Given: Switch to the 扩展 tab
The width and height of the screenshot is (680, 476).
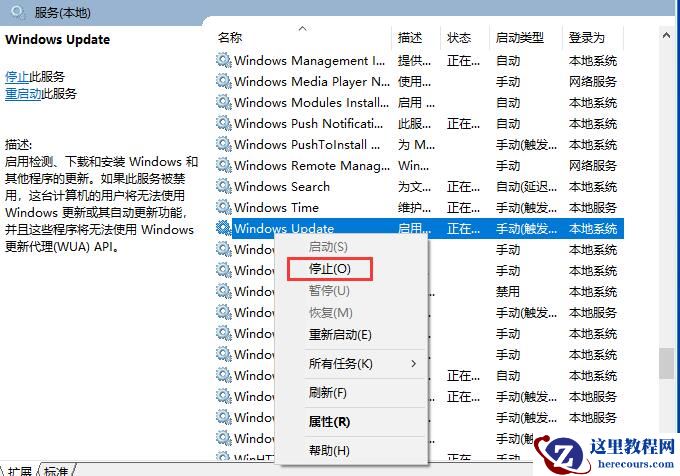Looking at the screenshot, I should [x=20, y=471].
